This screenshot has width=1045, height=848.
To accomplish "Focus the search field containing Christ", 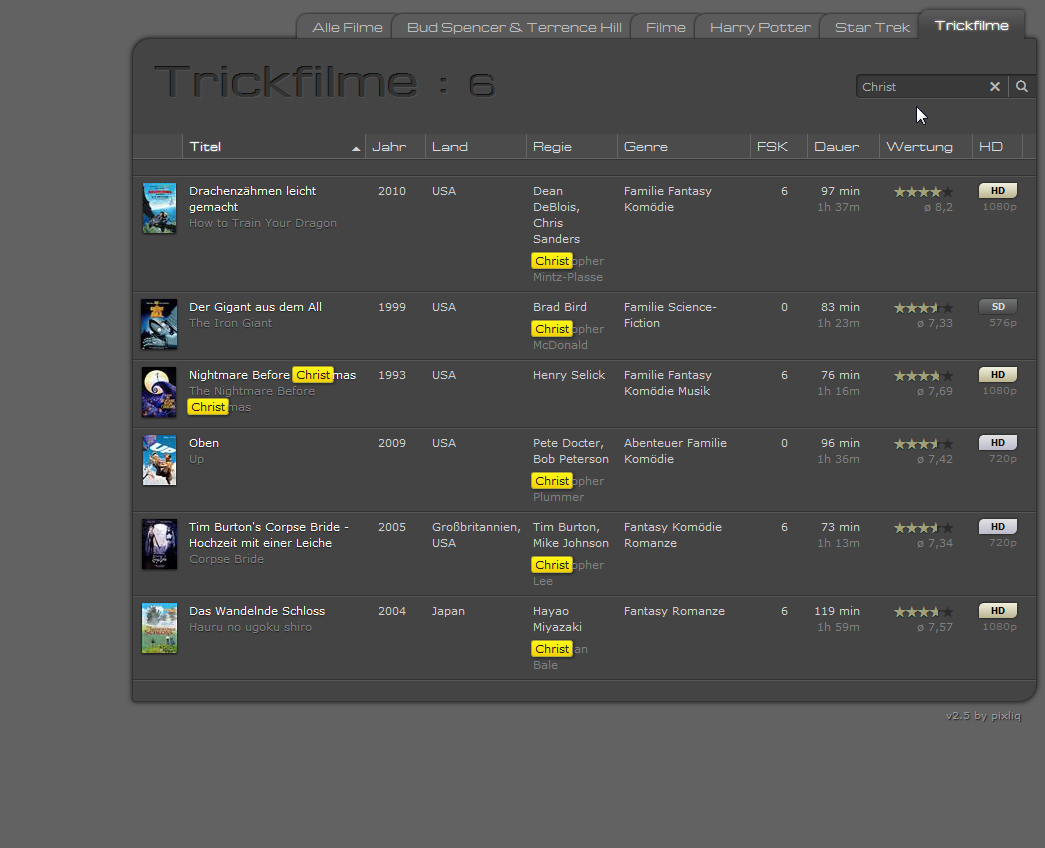I will tap(922, 87).
